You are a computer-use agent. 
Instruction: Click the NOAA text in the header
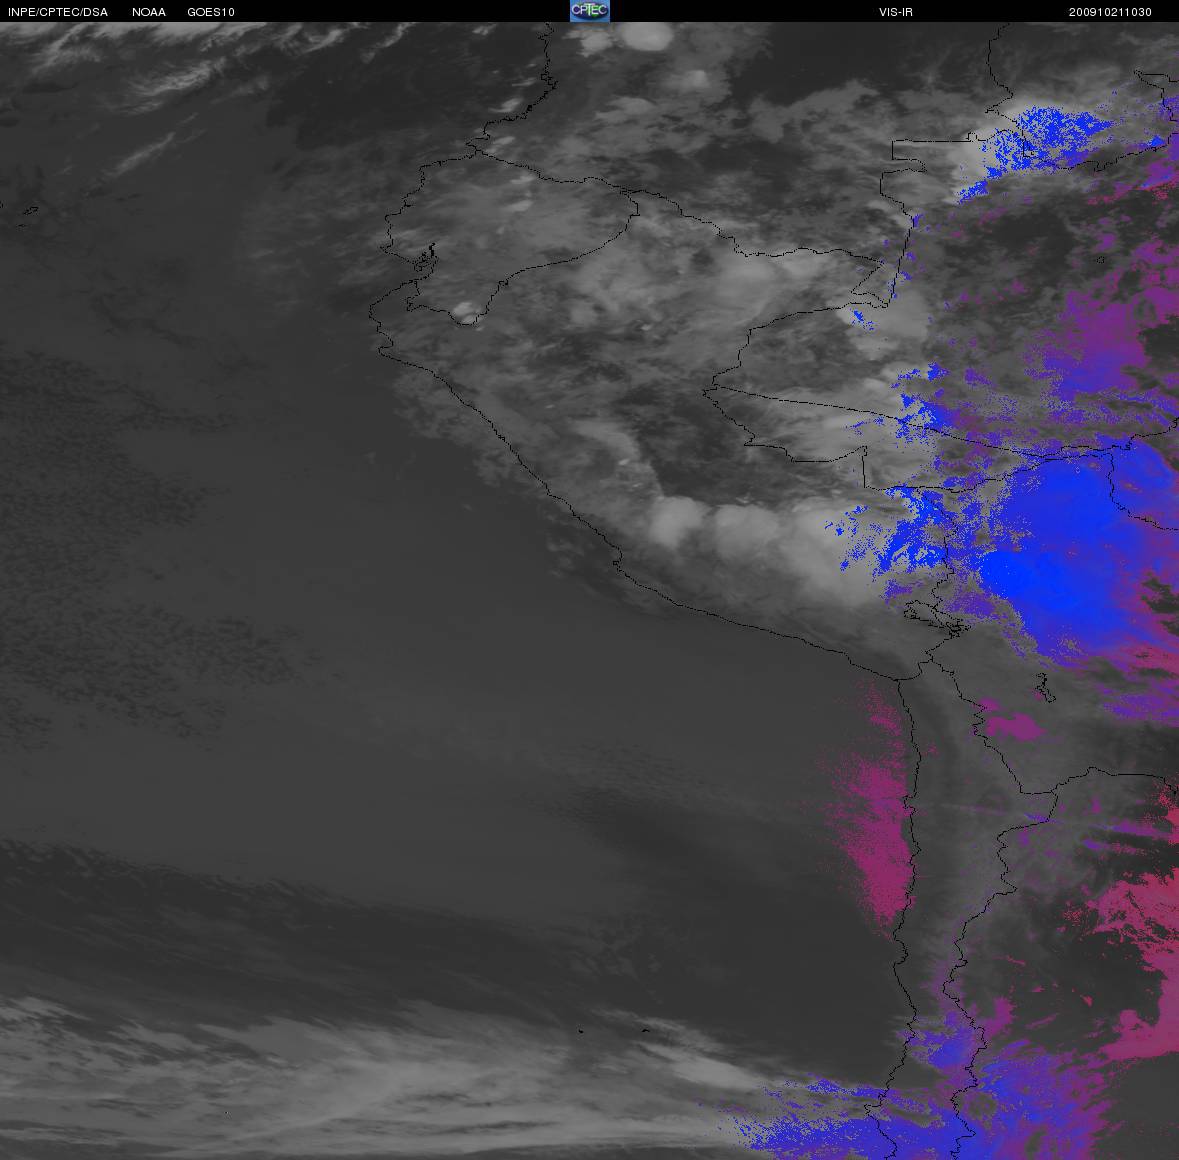coord(149,12)
